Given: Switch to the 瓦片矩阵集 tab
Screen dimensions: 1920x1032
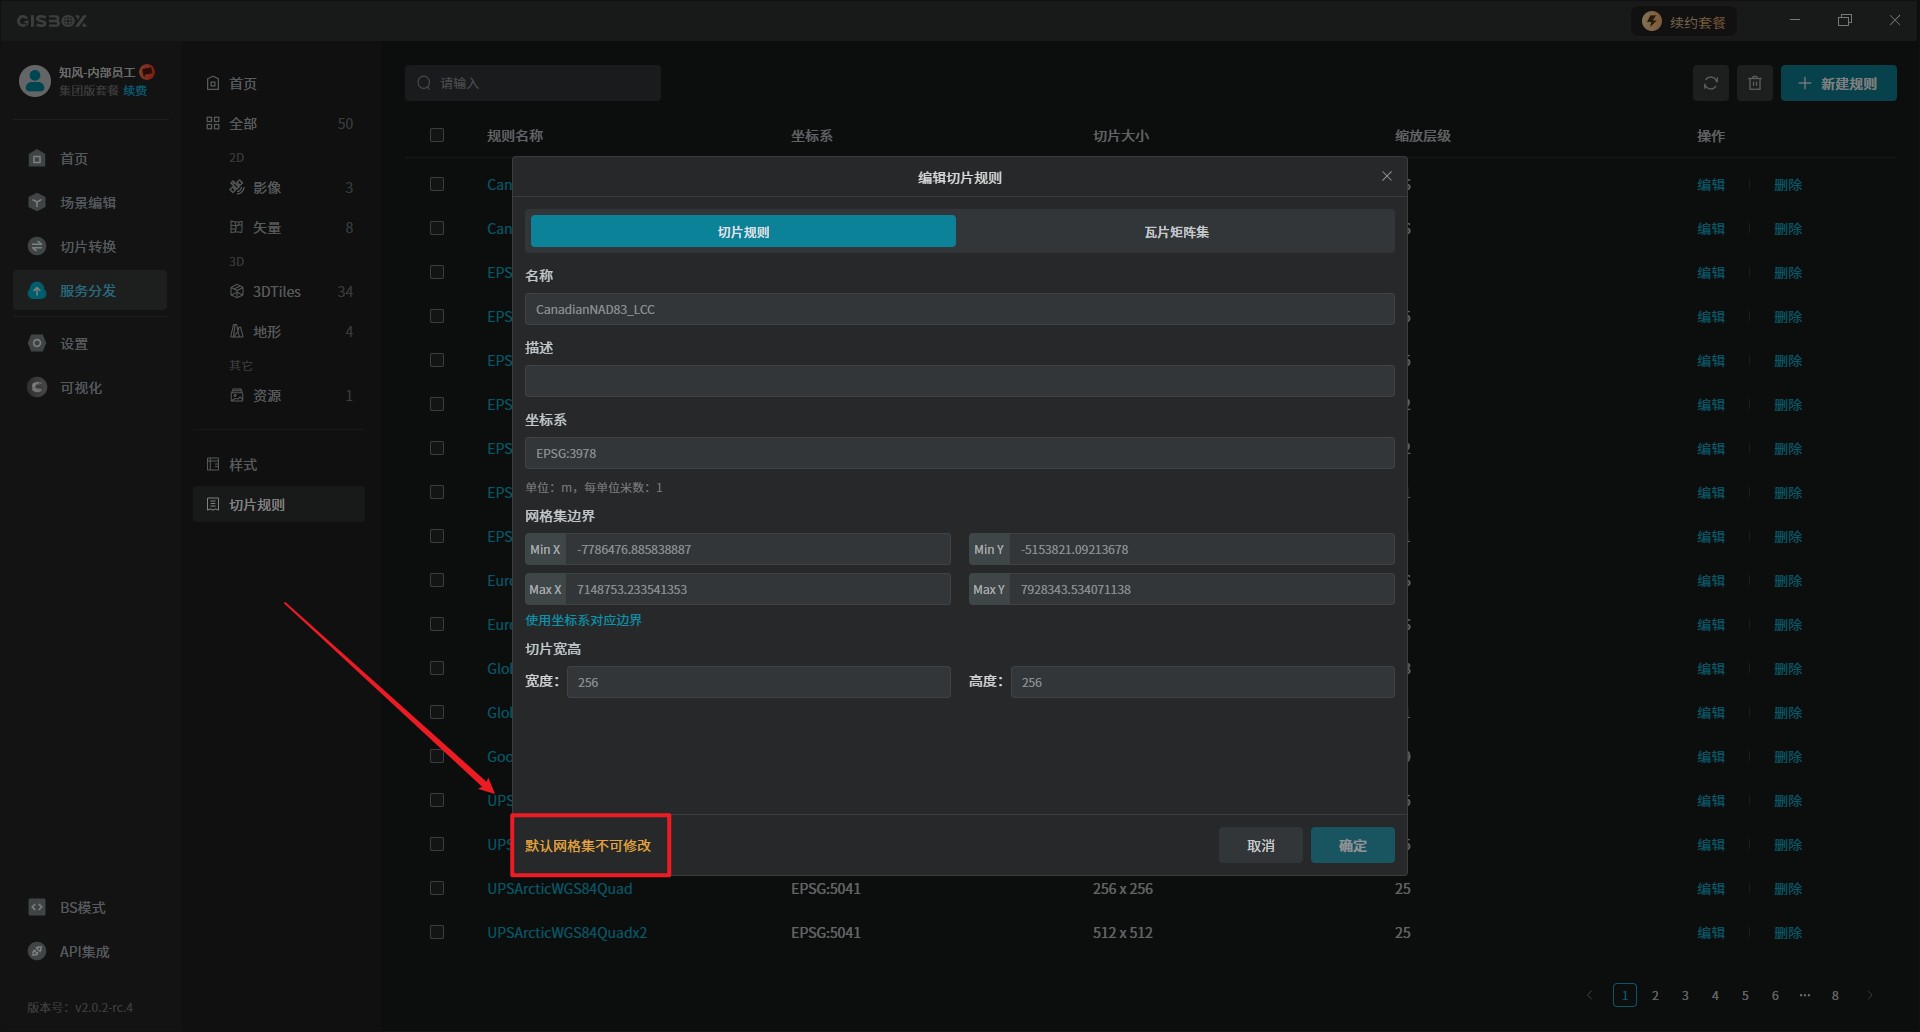Looking at the screenshot, I should point(1176,232).
